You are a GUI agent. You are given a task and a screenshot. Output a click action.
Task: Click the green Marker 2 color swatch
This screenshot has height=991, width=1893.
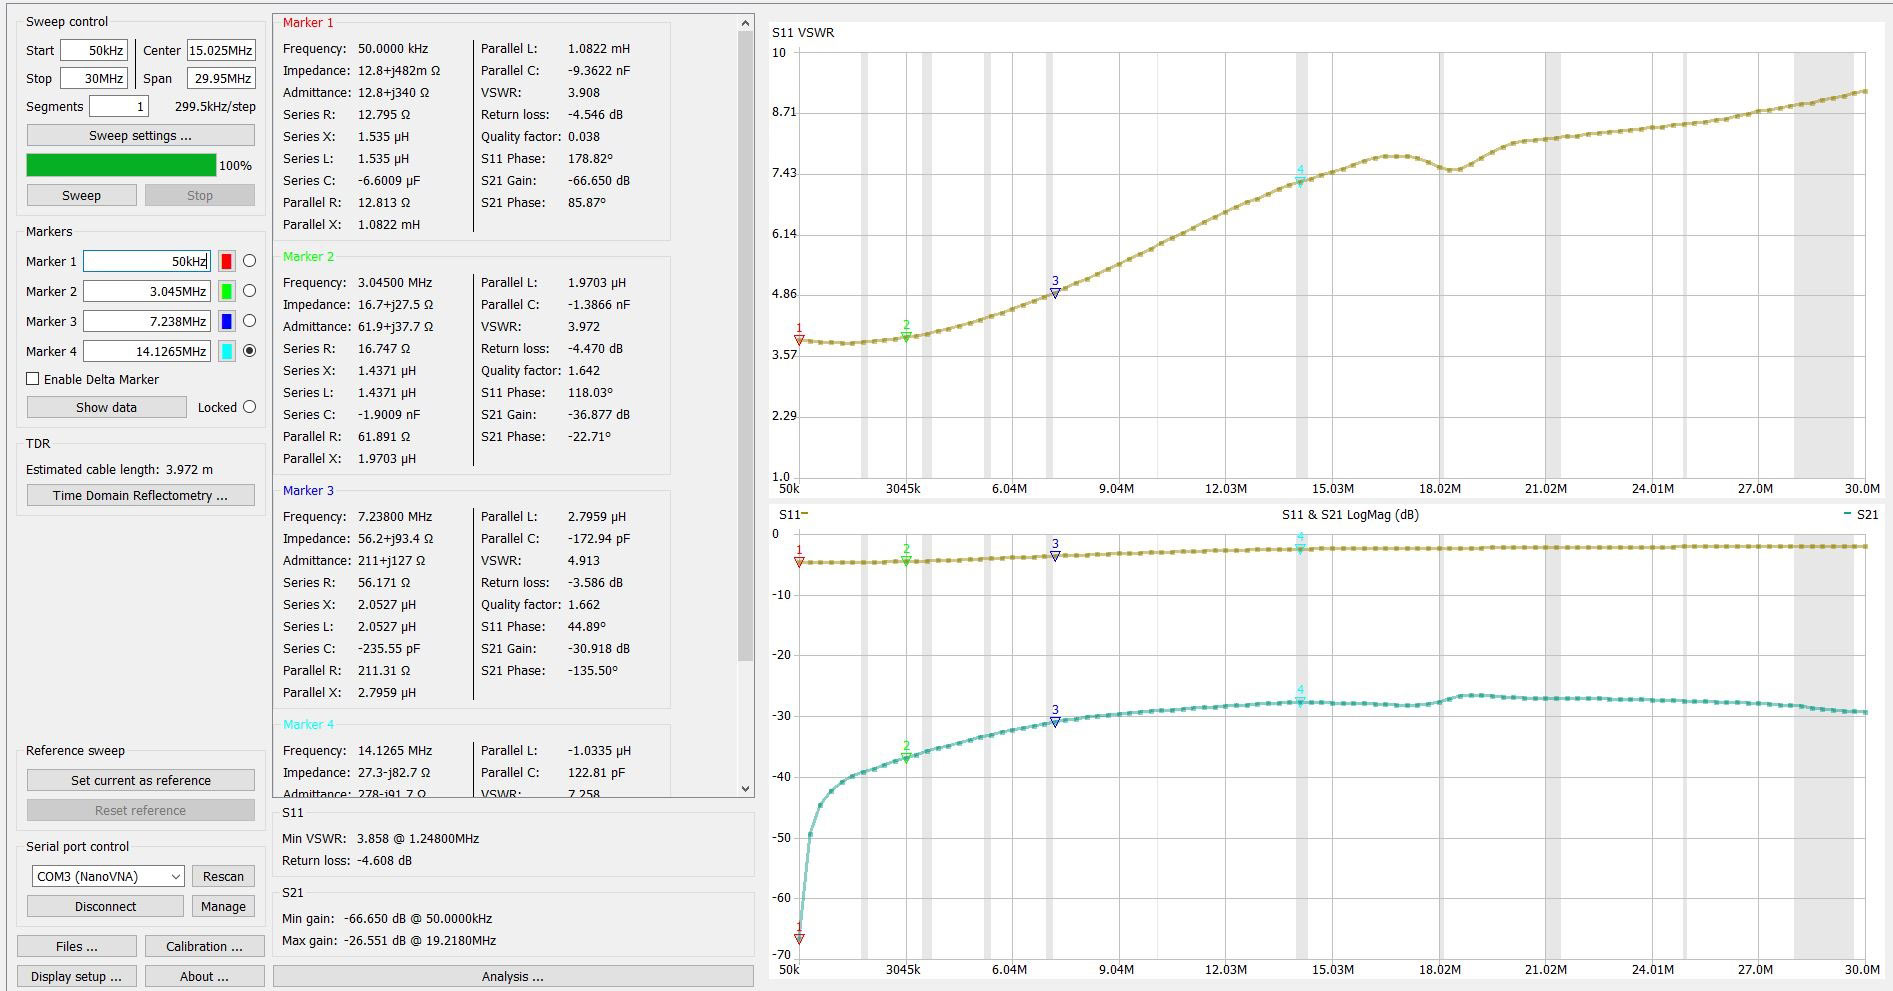point(227,291)
